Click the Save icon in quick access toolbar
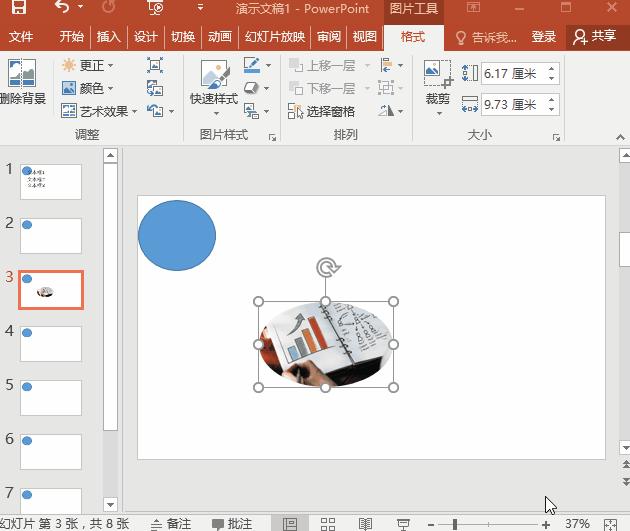The height and width of the screenshot is (531, 630). point(18,9)
